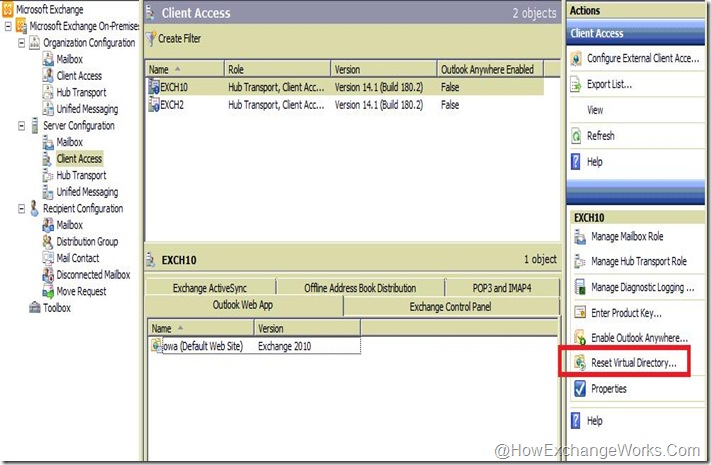Open Help under EXCH10 actions
This screenshot has width=711, height=465.
[x=594, y=421]
